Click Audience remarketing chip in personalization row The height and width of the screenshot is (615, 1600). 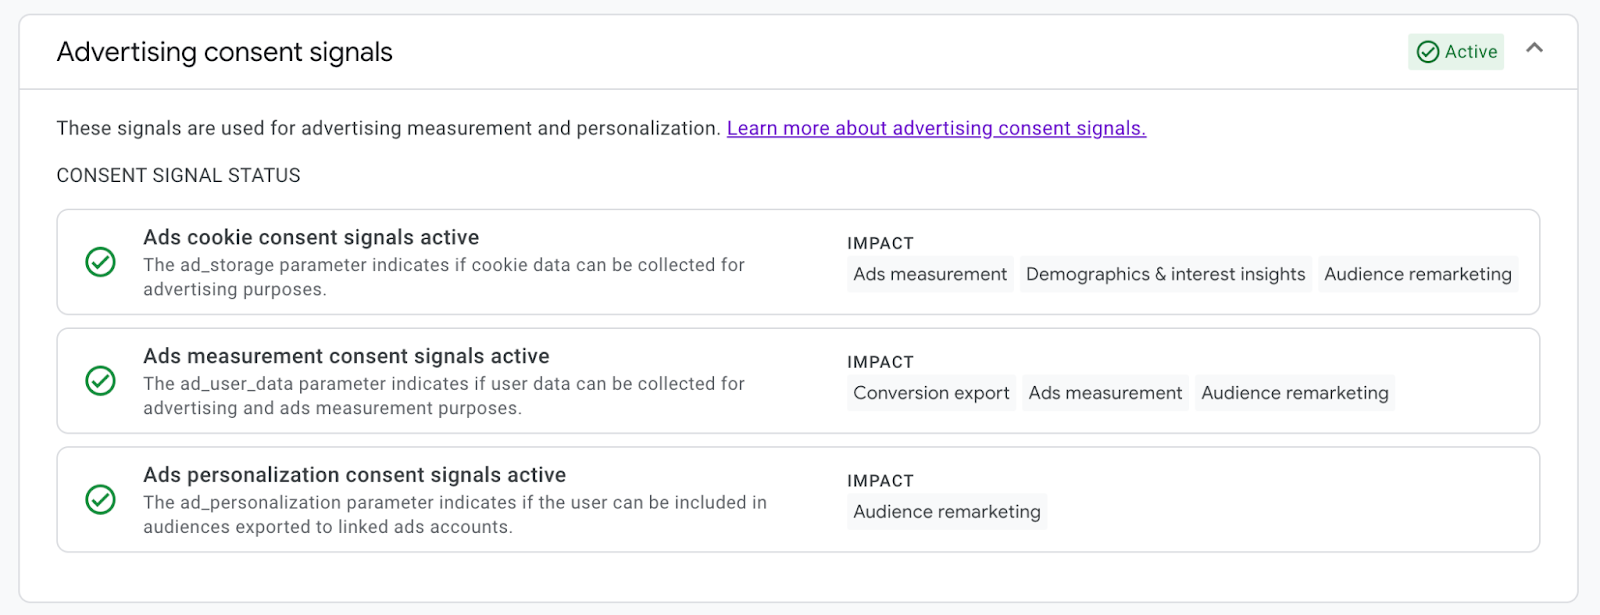pyautogui.click(x=946, y=512)
